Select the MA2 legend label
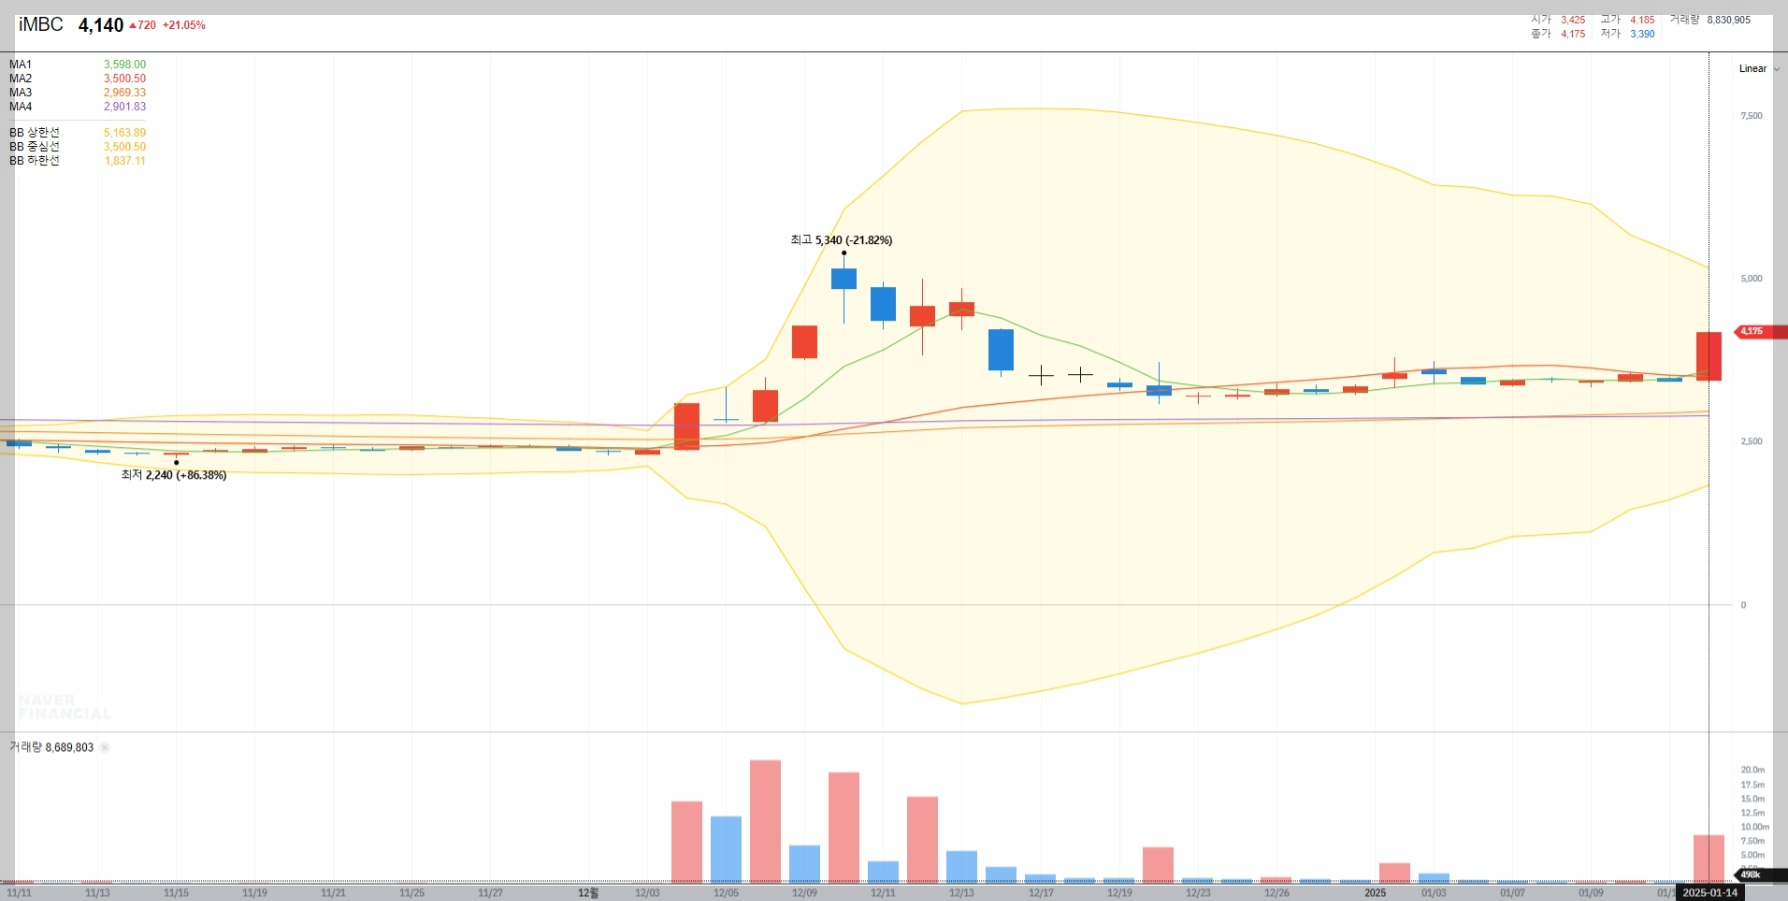 pyautogui.click(x=20, y=78)
